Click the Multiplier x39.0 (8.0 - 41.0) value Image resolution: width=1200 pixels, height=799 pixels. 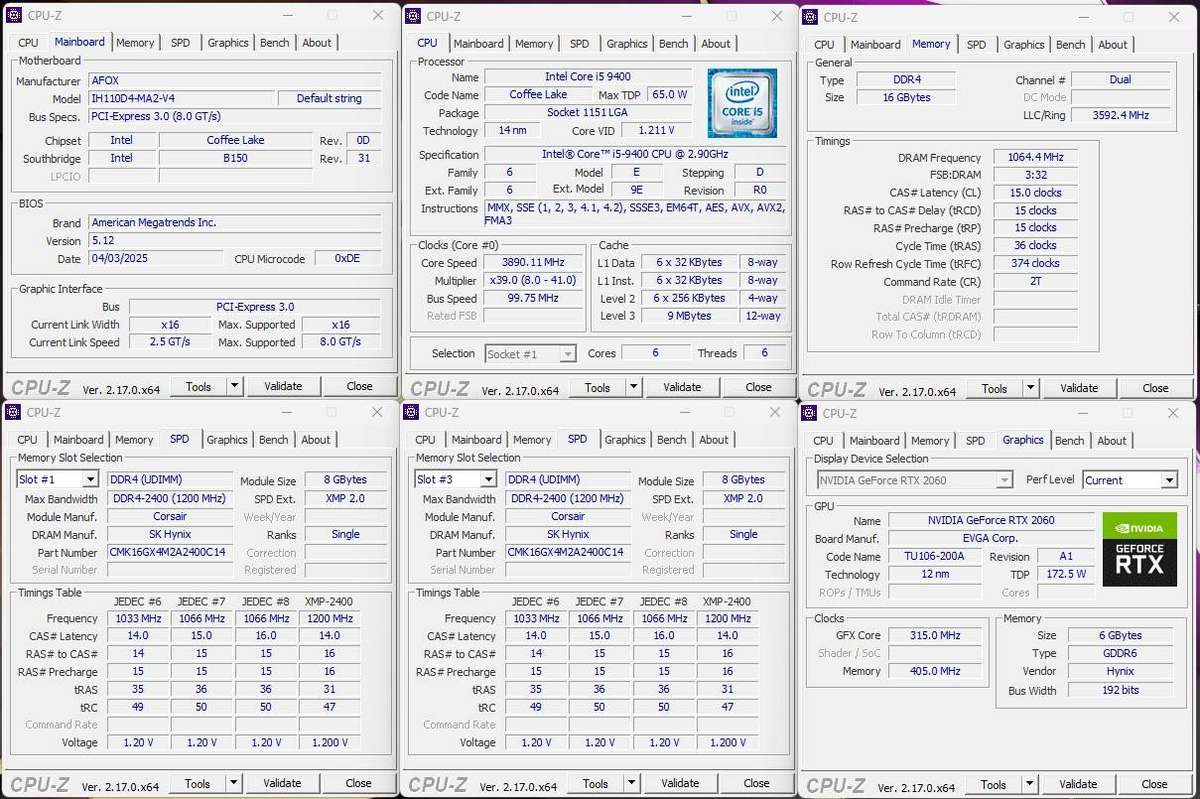(533, 281)
